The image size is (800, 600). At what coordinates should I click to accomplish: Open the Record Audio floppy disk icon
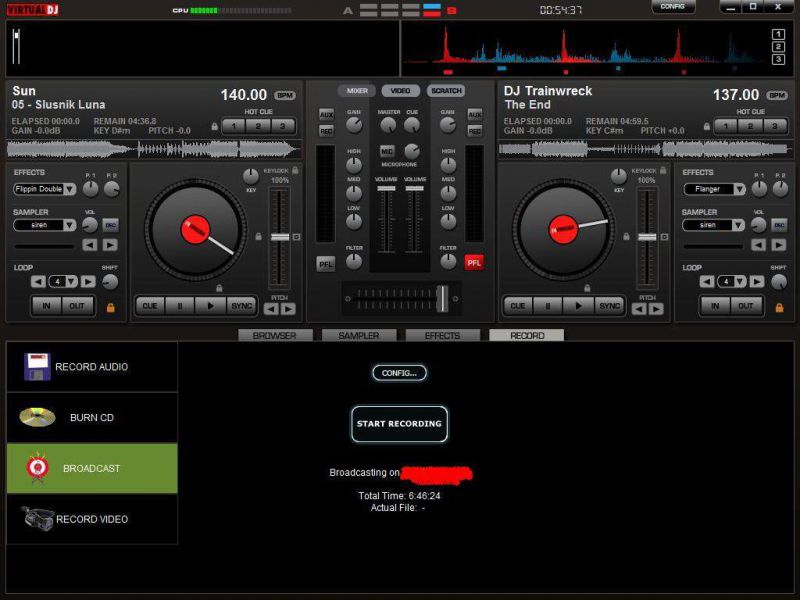(x=37, y=366)
